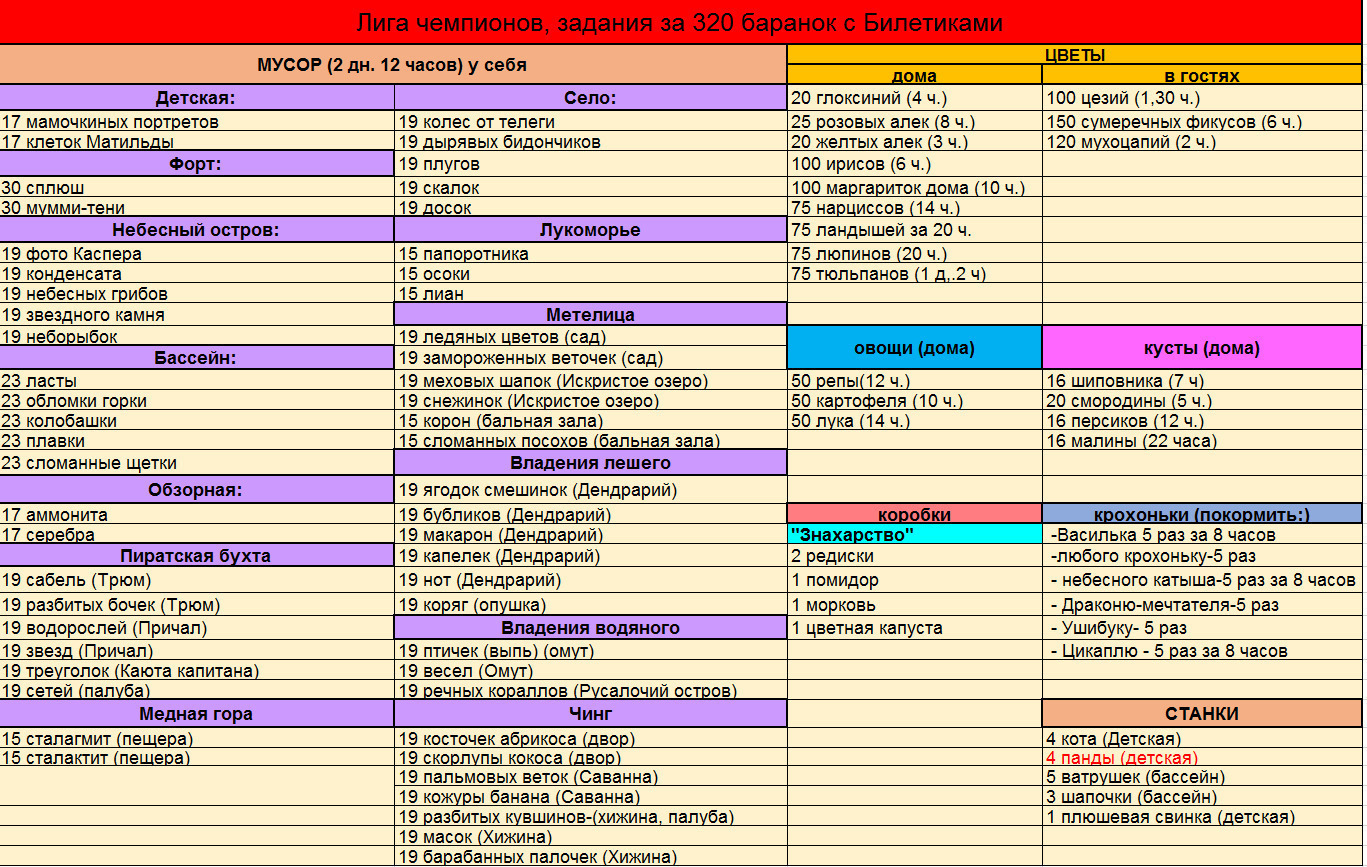Click cell "1 плюшевая свинка (детская)"
This screenshot has width=1367, height=867.
[1202, 817]
